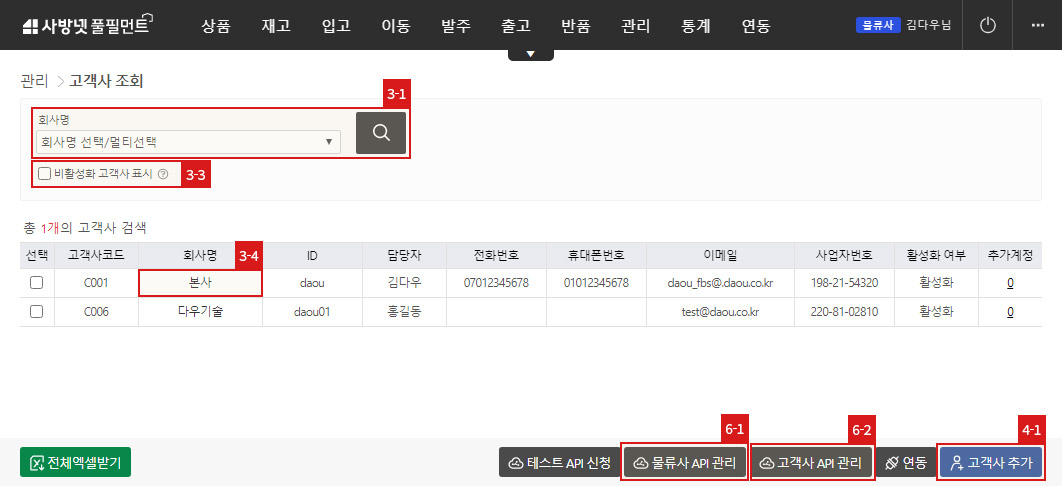Click the Sabangnet Fulfillment logo
1062x486 pixels.
(89, 26)
